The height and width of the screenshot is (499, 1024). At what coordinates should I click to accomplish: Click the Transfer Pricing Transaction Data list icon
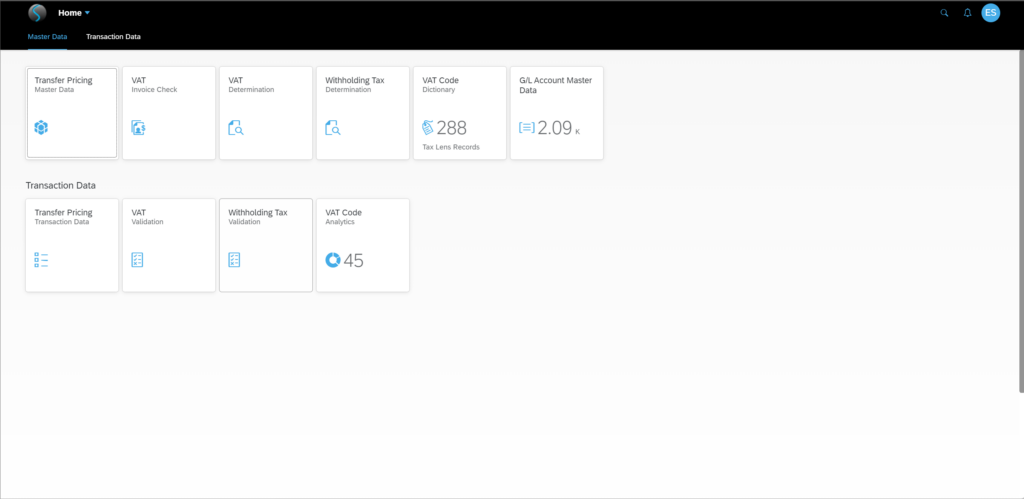click(41, 260)
